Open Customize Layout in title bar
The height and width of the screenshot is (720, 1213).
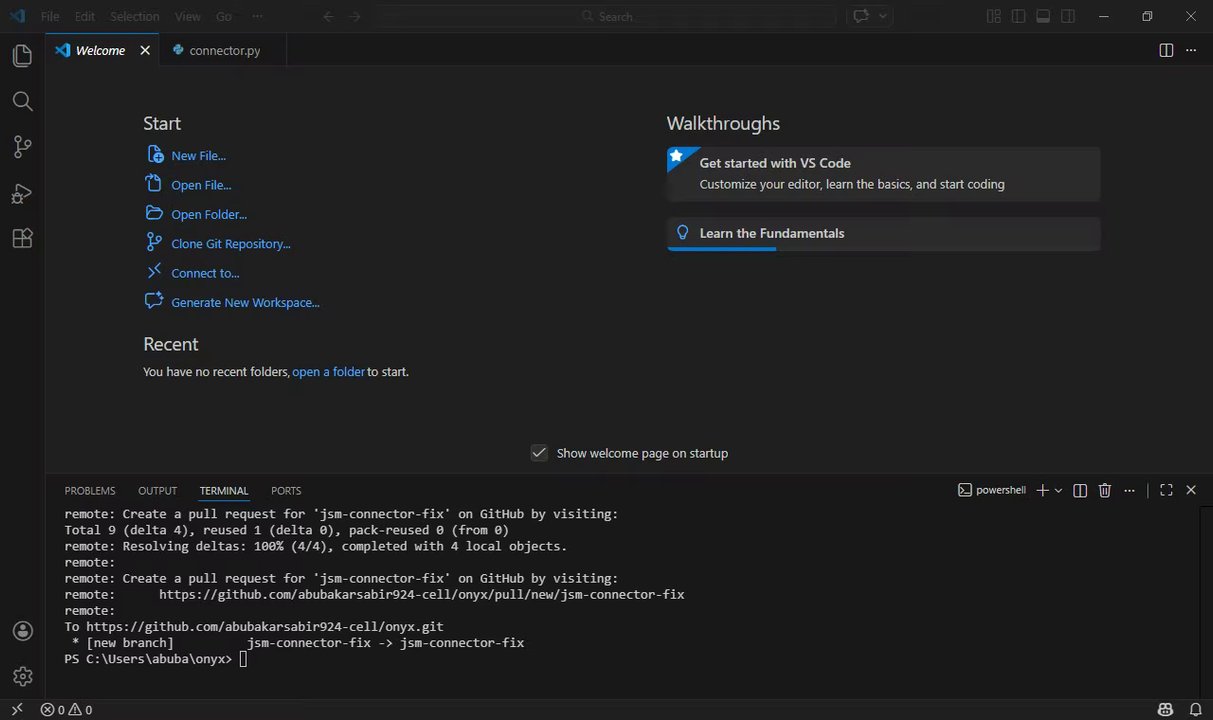[993, 16]
